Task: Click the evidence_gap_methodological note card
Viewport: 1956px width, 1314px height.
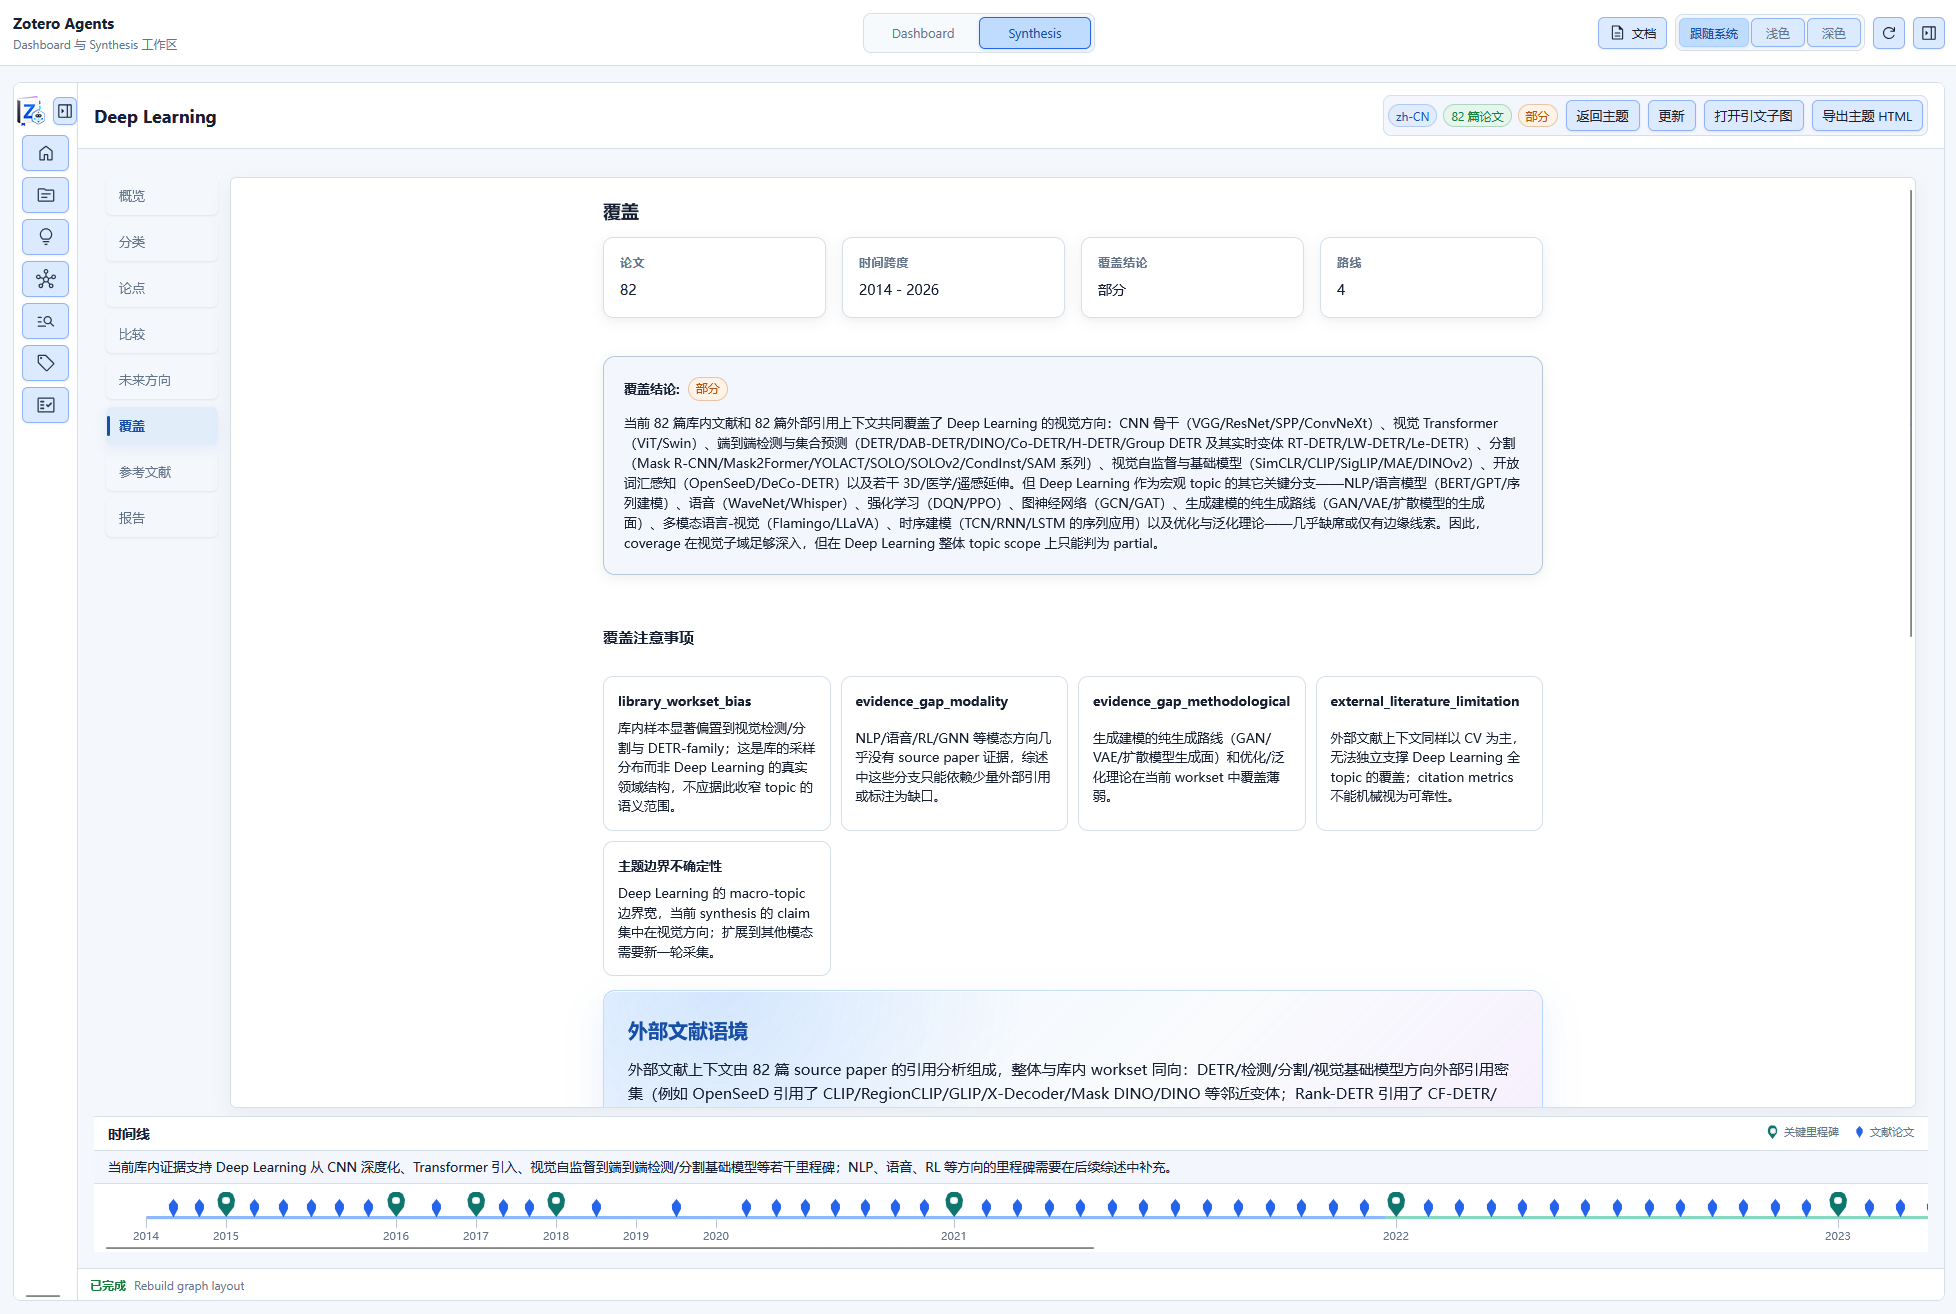Action: pos(1192,753)
